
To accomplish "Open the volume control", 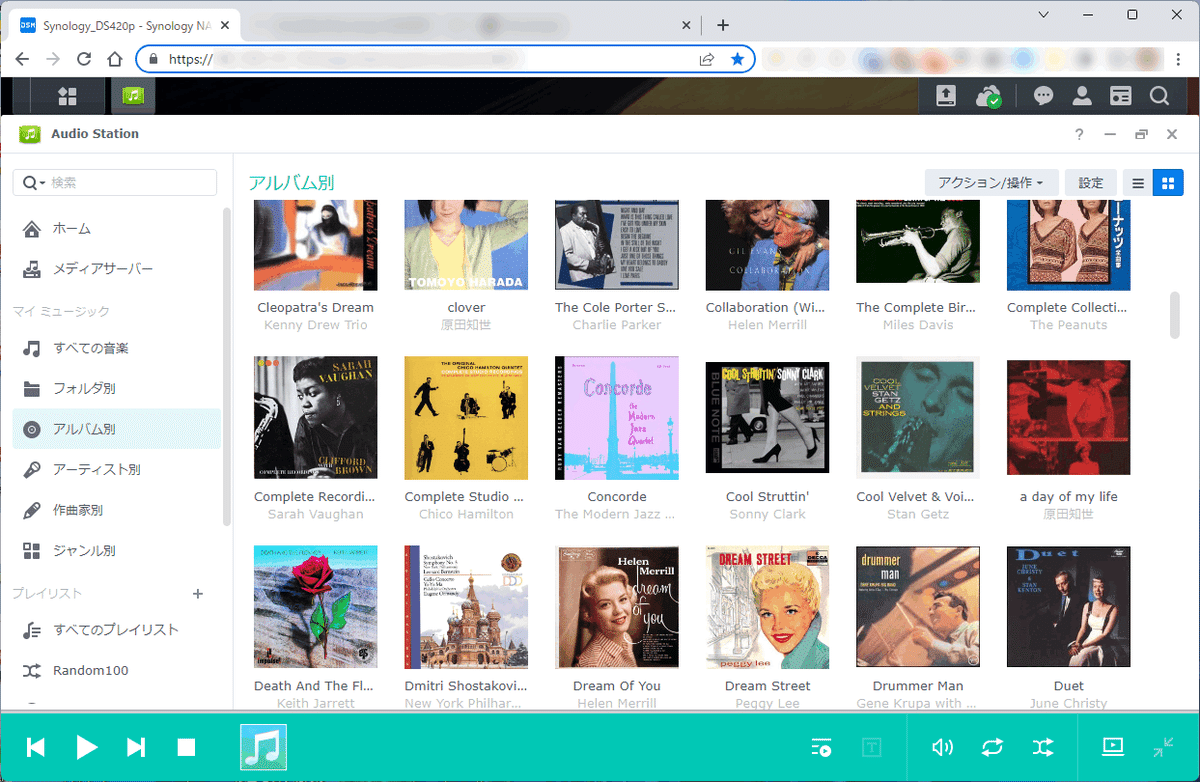I will point(942,747).
